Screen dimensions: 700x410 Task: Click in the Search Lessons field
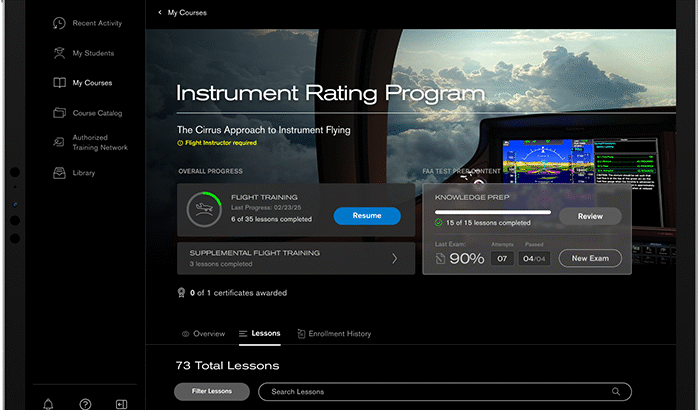tap(445, 392)
